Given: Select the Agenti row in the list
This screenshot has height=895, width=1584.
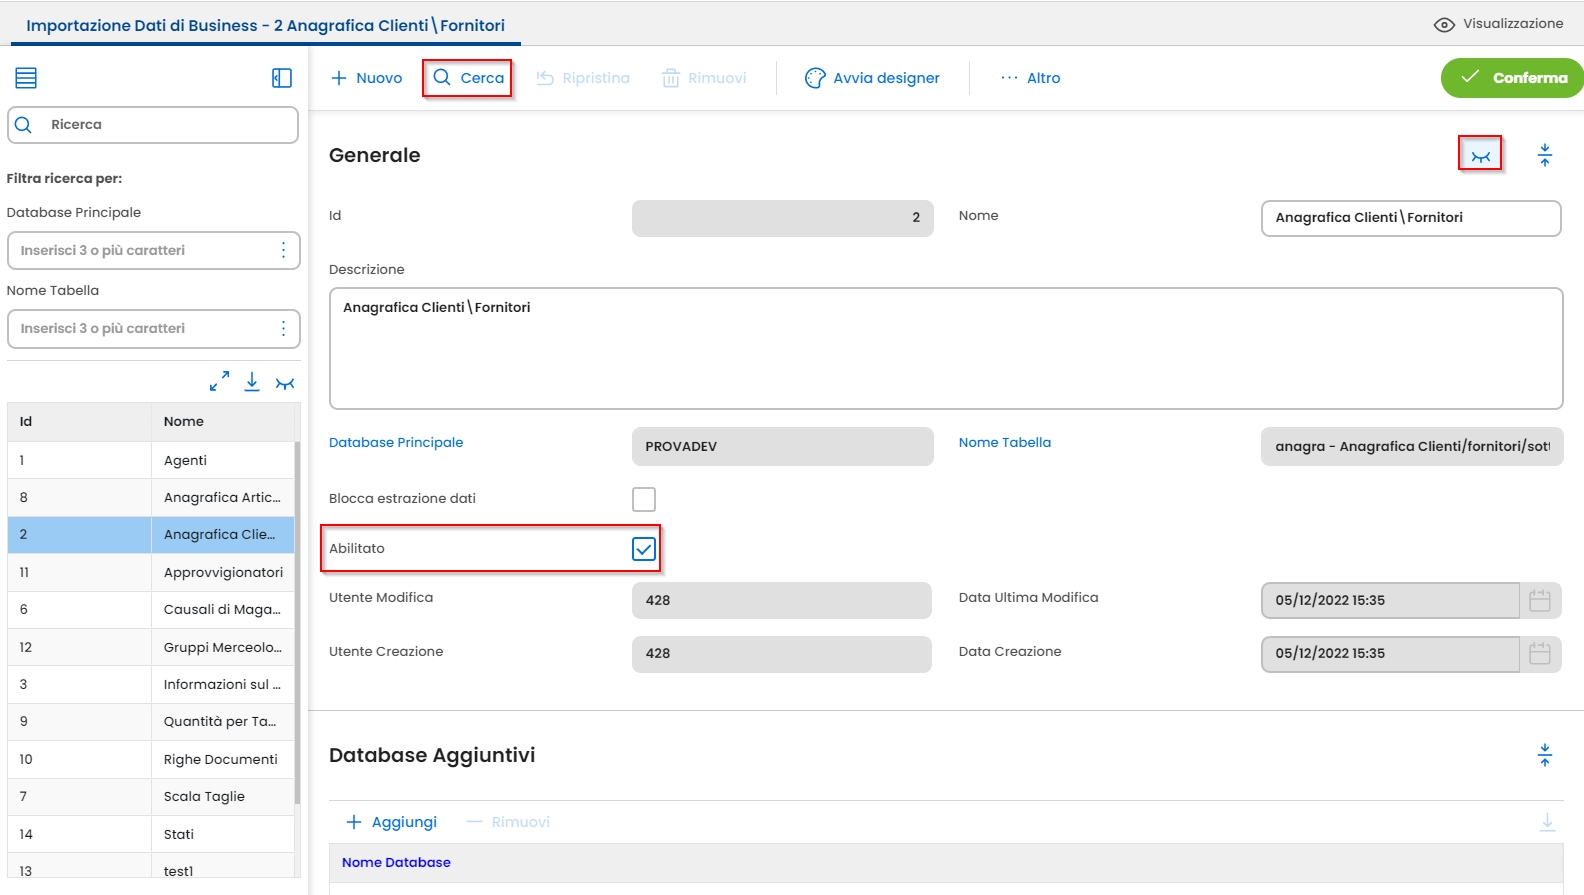Looking at the screenshot, I should click(185, 460).
